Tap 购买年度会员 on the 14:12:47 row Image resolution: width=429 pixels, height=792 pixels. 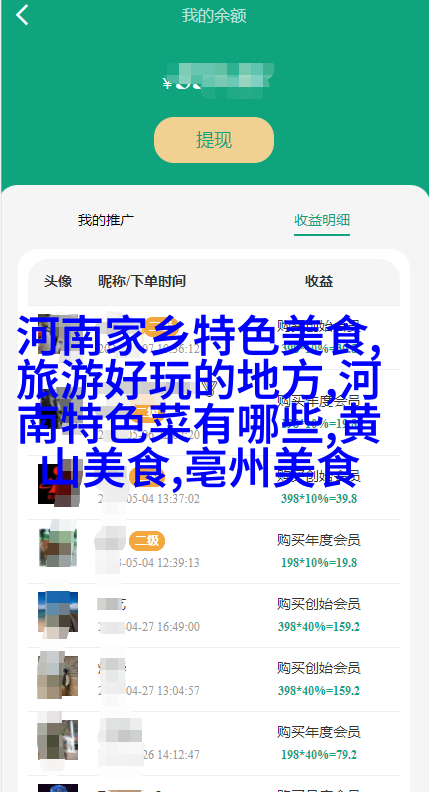pos(318,732)
